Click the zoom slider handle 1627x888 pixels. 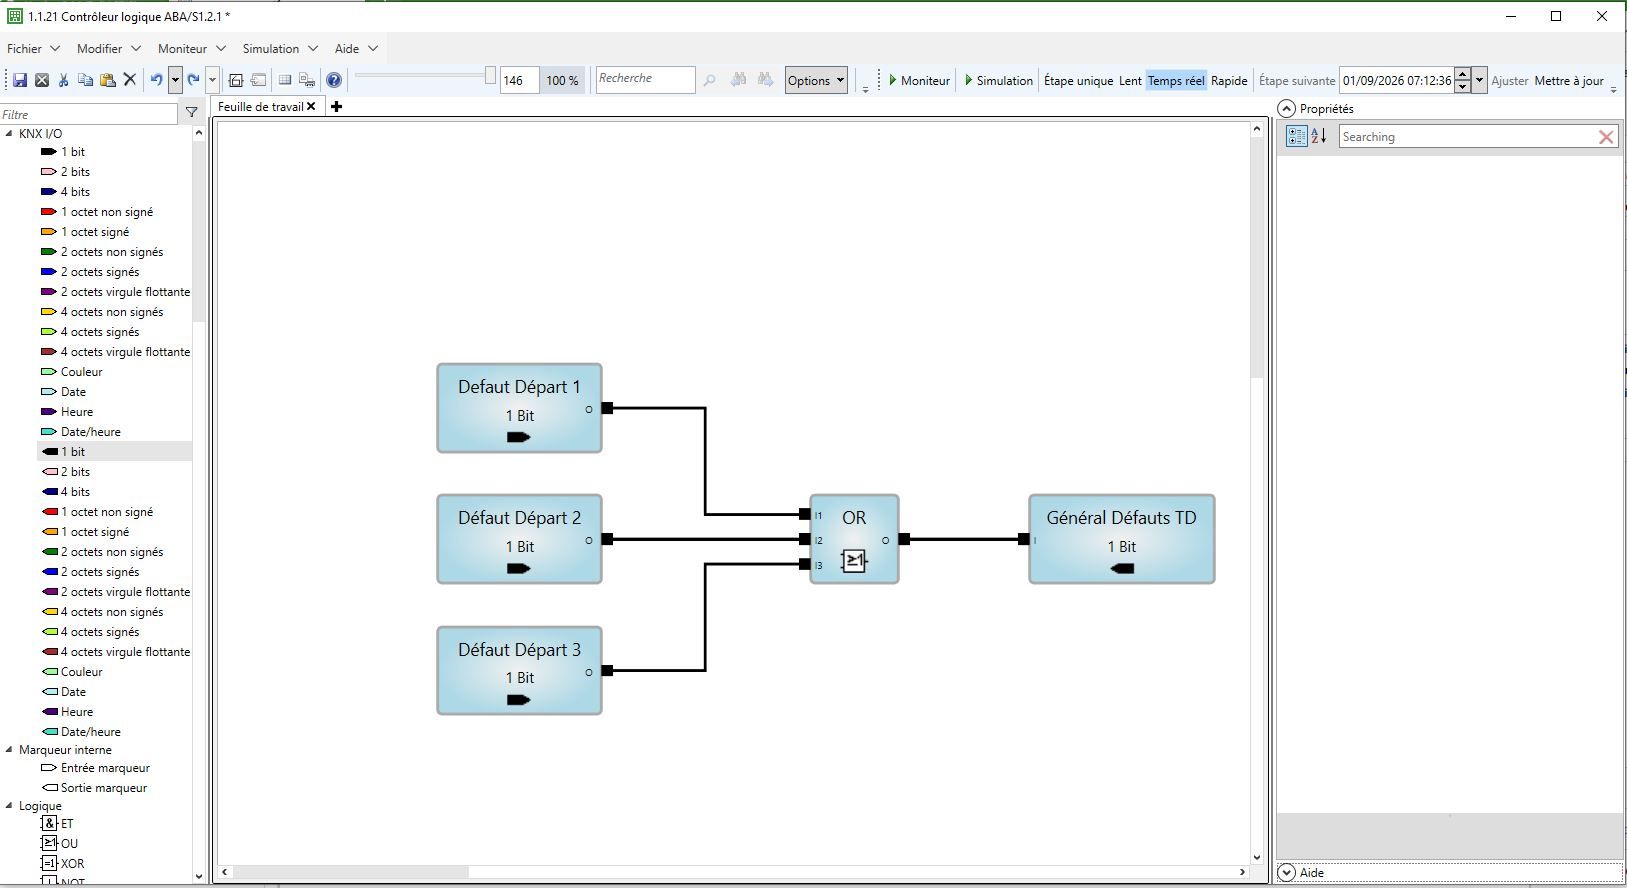tap(490, 76)
